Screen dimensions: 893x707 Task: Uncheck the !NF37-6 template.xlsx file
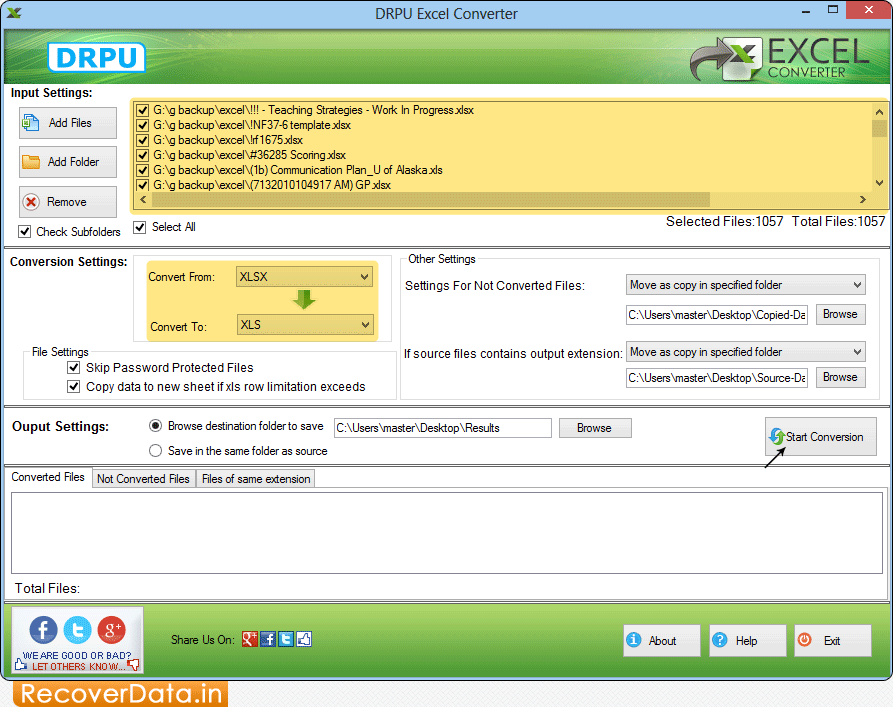click(142, 125)
